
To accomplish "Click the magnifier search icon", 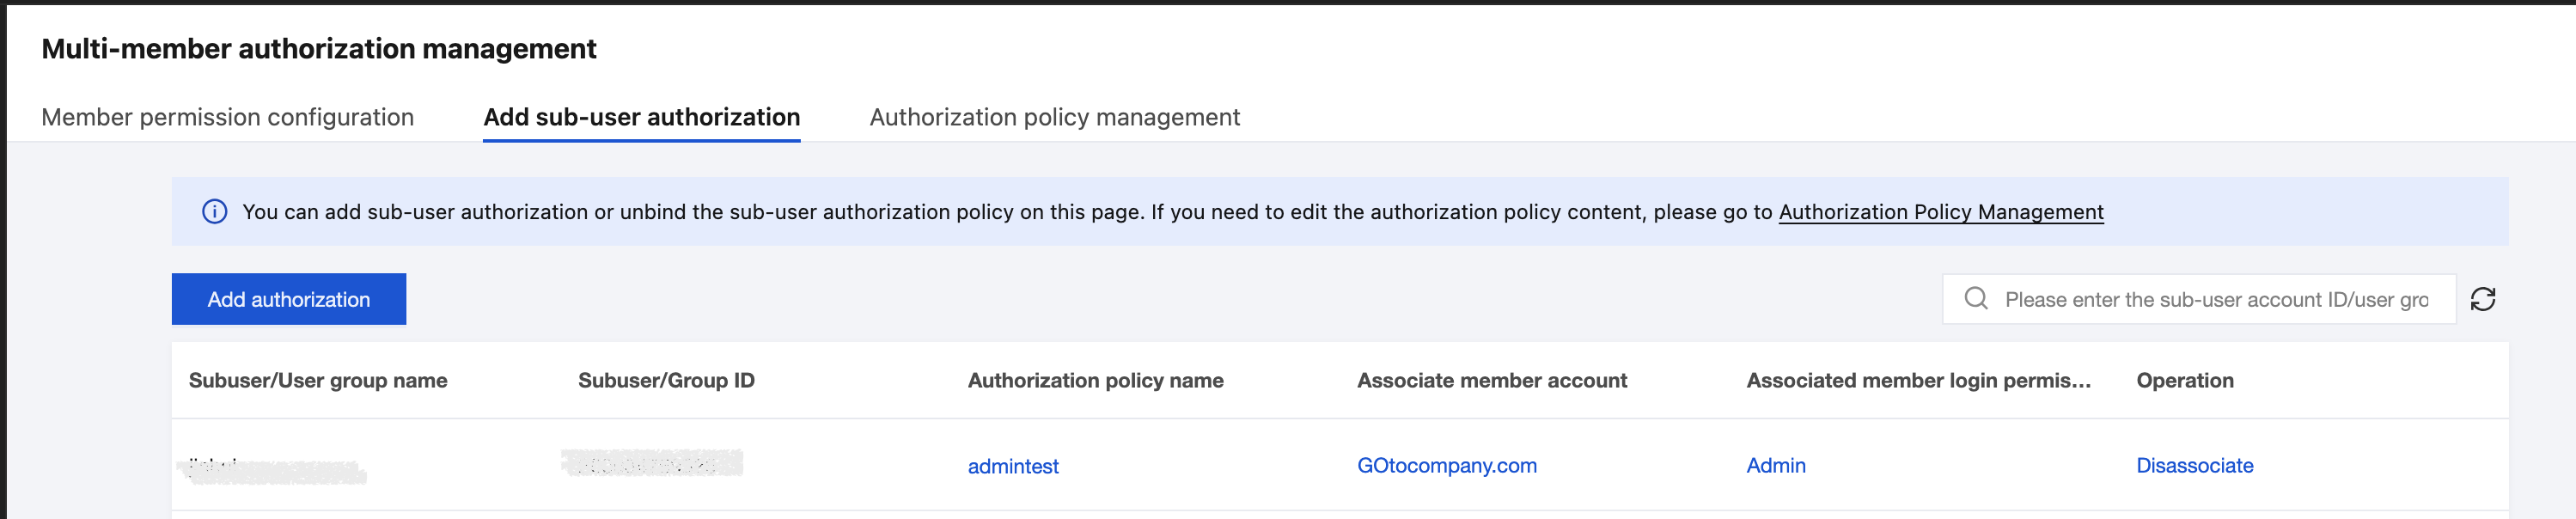I will (1975, 299).
